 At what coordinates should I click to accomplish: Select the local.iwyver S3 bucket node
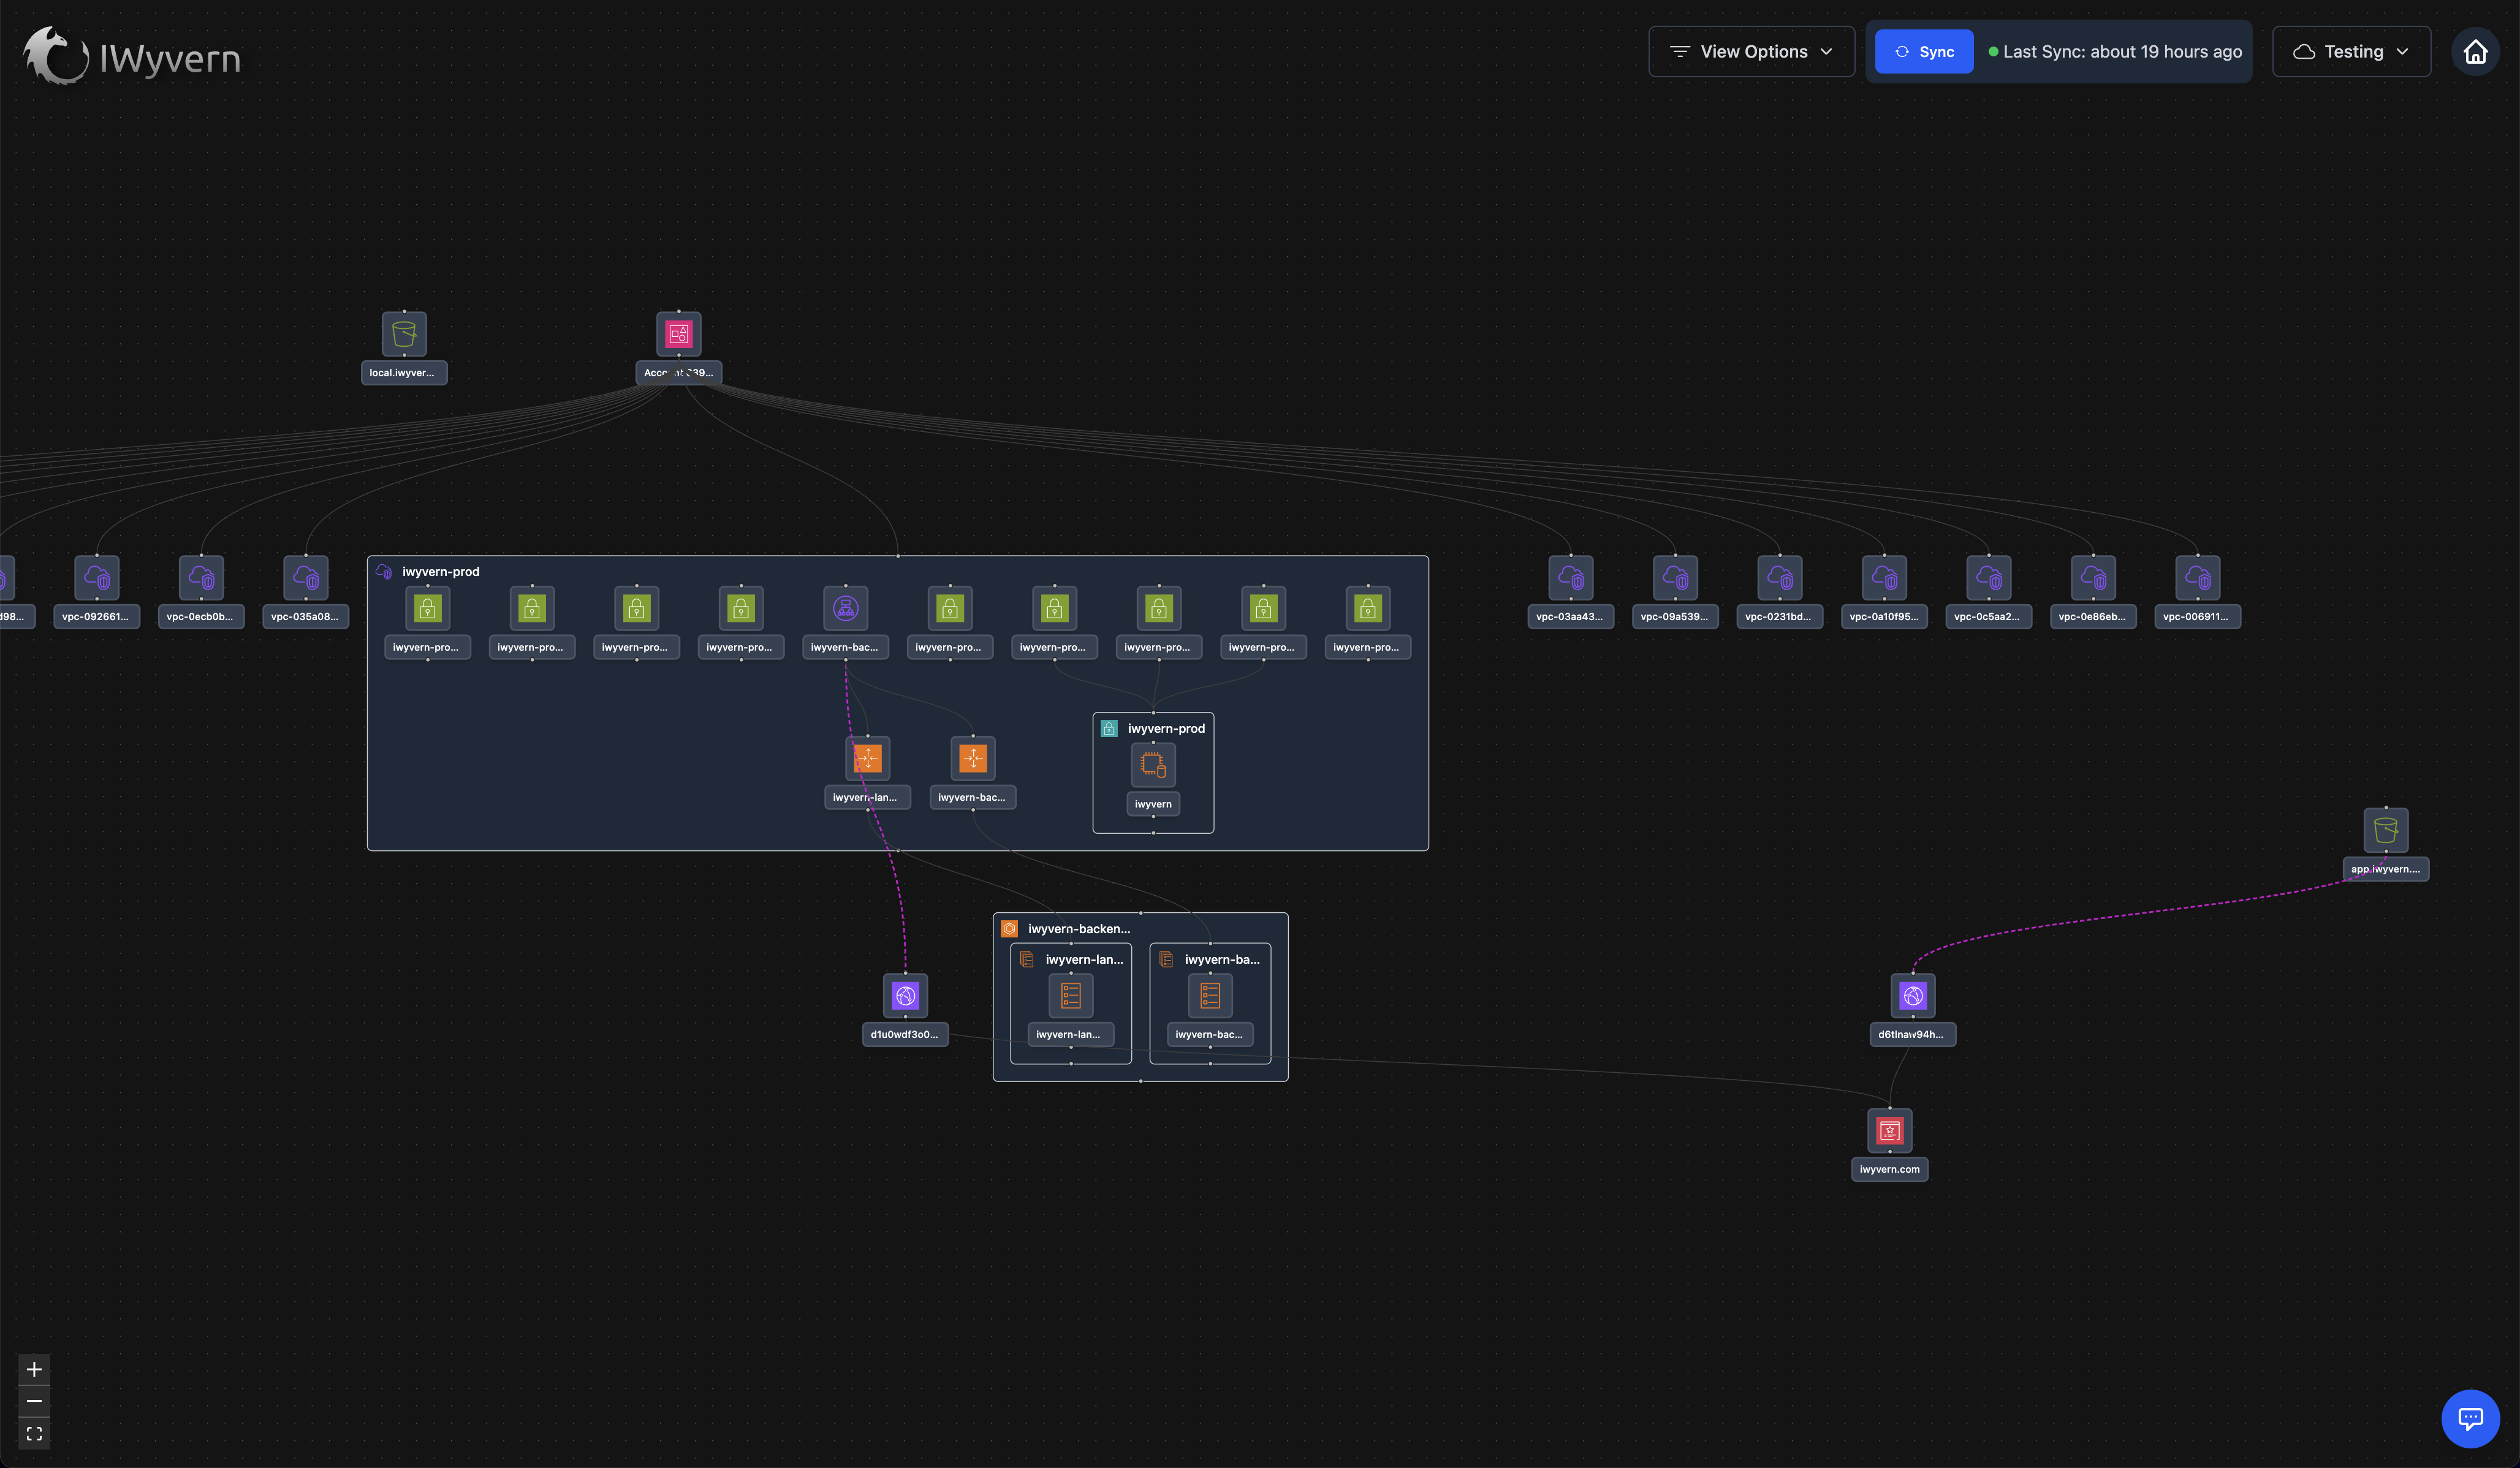[x=404, y=334]
